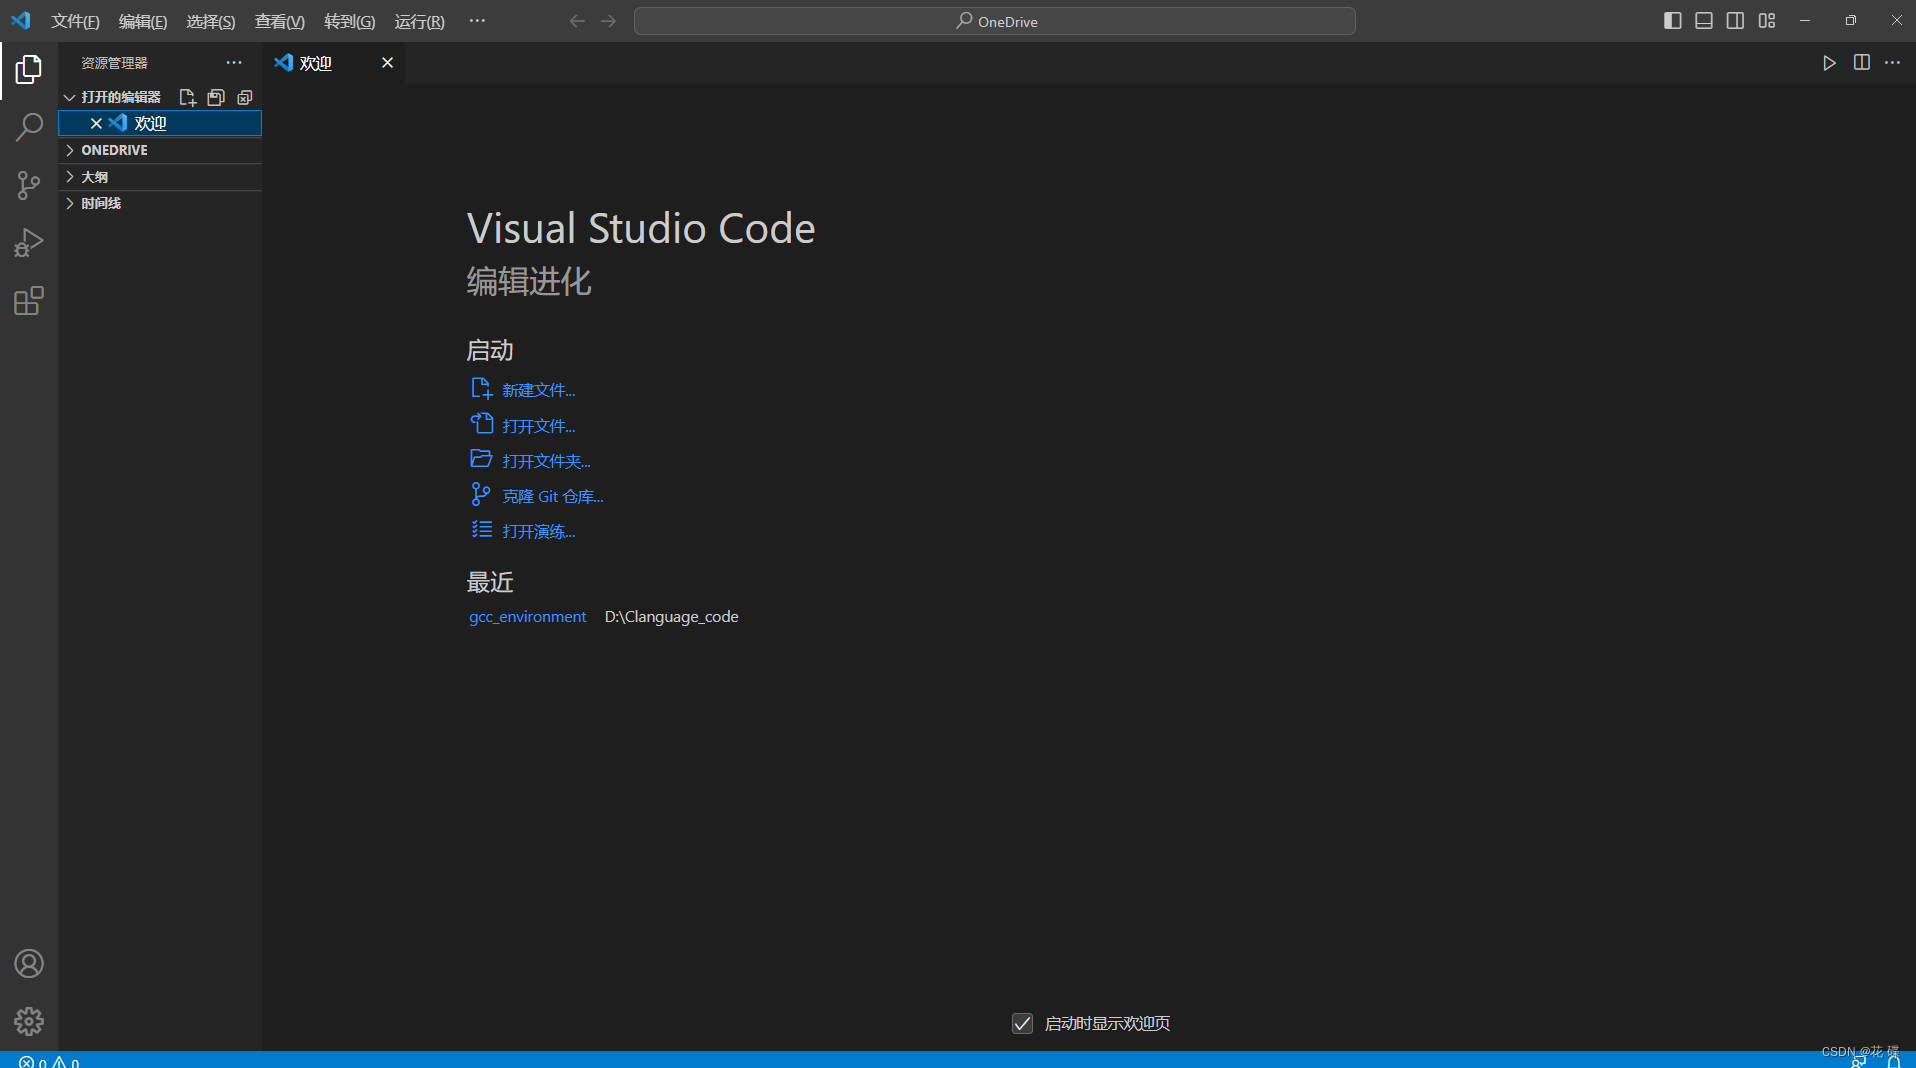Open the menu bar overflow ellipsis
The width and height of the screenshot is (1916, 1068).
477,21
